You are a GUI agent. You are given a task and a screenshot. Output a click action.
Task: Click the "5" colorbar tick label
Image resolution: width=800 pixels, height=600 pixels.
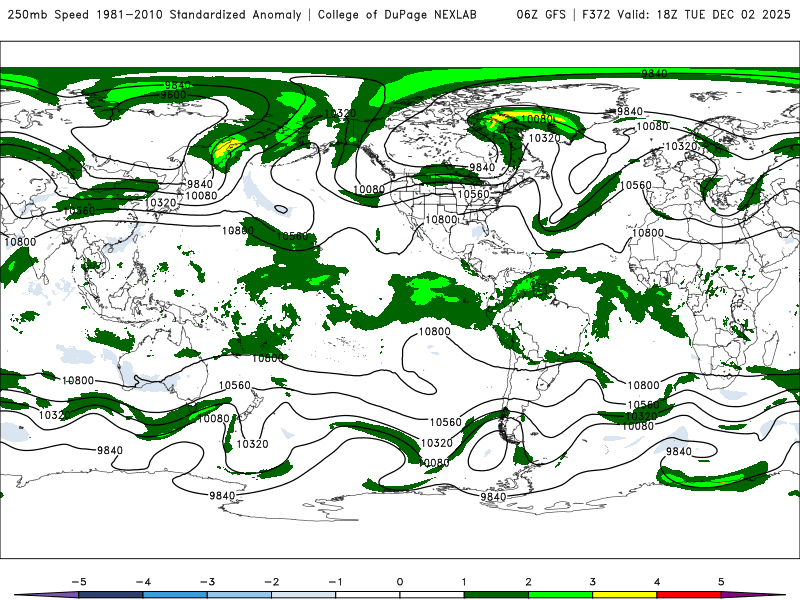(x=721, y=582)
